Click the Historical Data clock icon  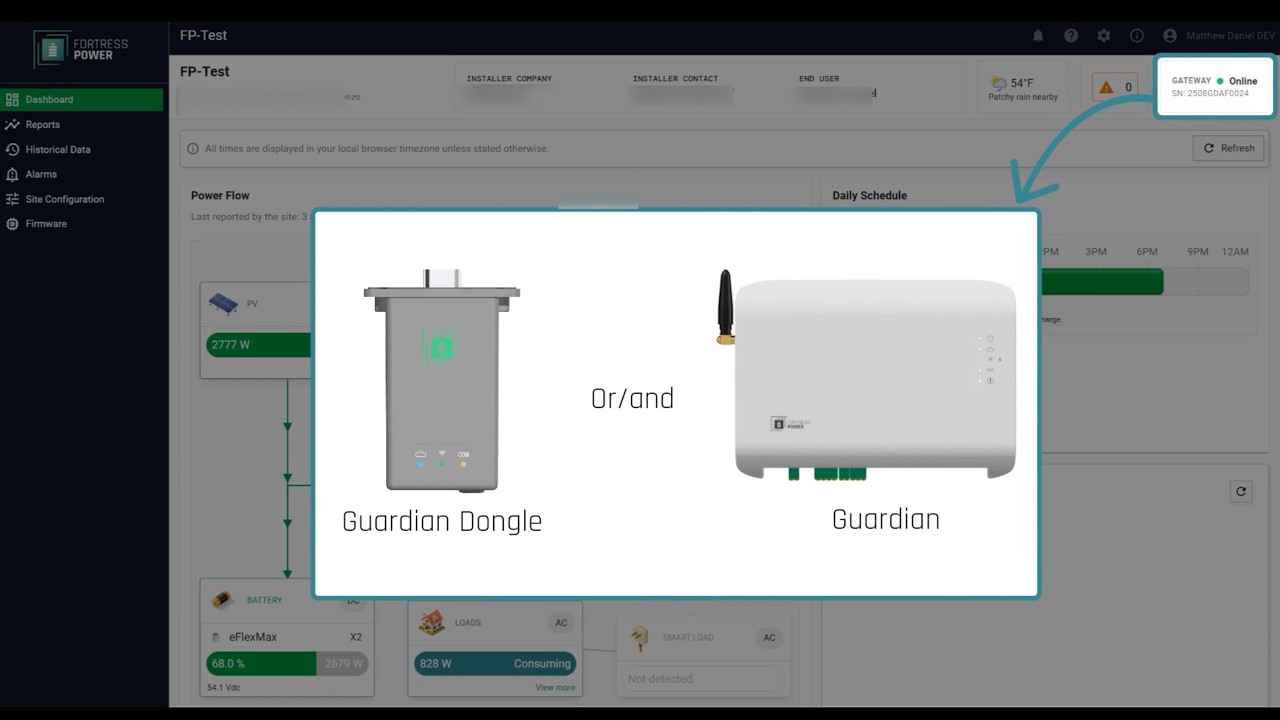tap(12, 149)
